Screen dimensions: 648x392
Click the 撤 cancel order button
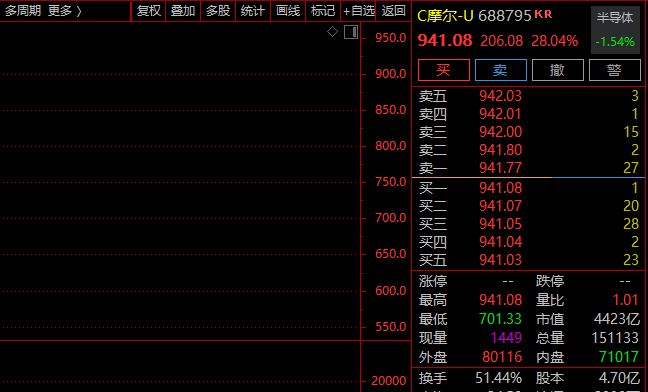pos(557,70)
